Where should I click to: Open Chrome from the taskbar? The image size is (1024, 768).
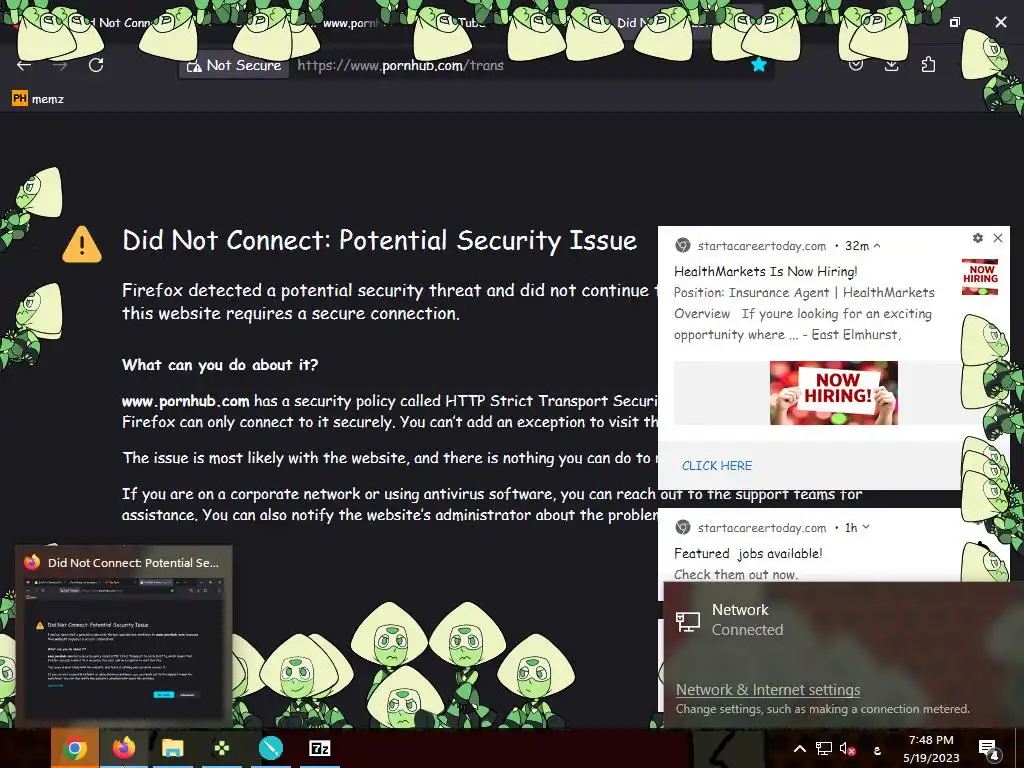[x=74, y=748]
